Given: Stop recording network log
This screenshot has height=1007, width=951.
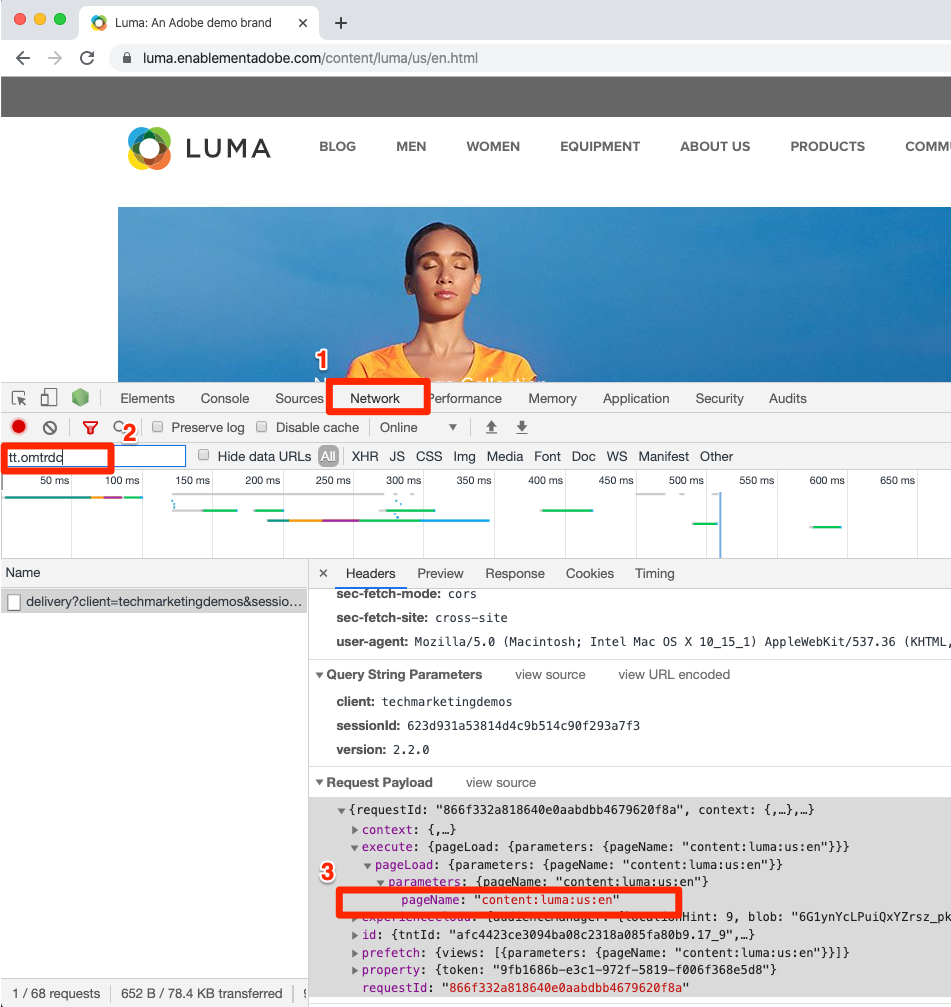Looking at the screenshot, I should click(x=19, y=427).
